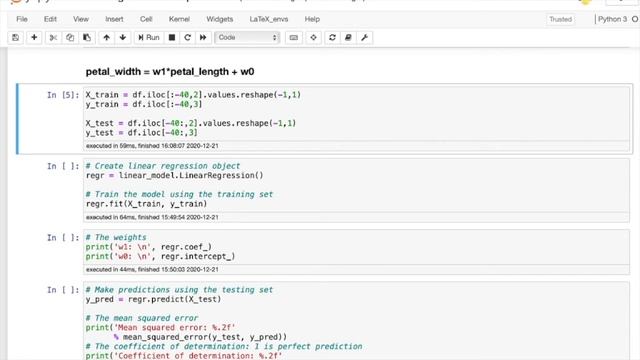The image size is (640, 360).
Task: Click 'executed in 44ms' timing text
Action: point(152,269)
